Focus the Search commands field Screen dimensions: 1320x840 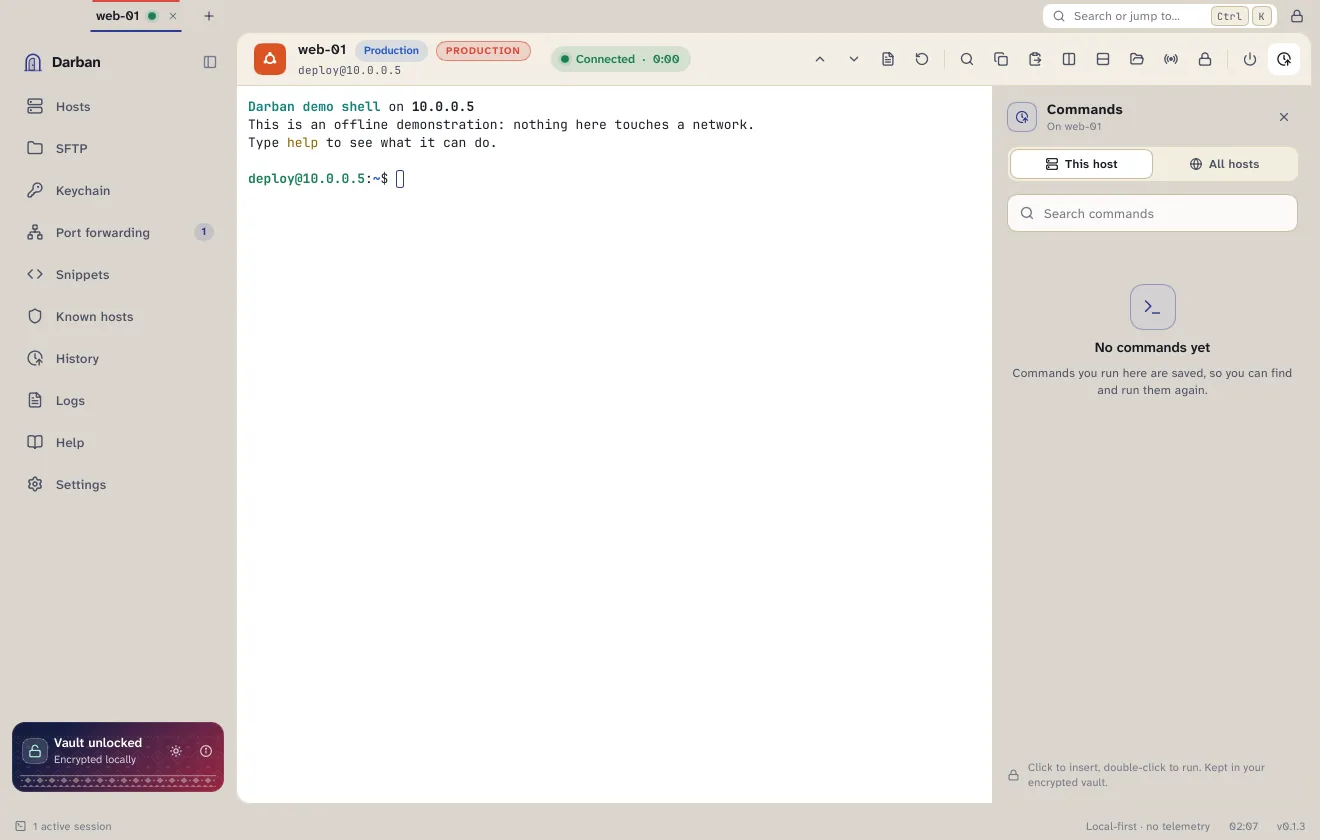[x=1152, y=213]
